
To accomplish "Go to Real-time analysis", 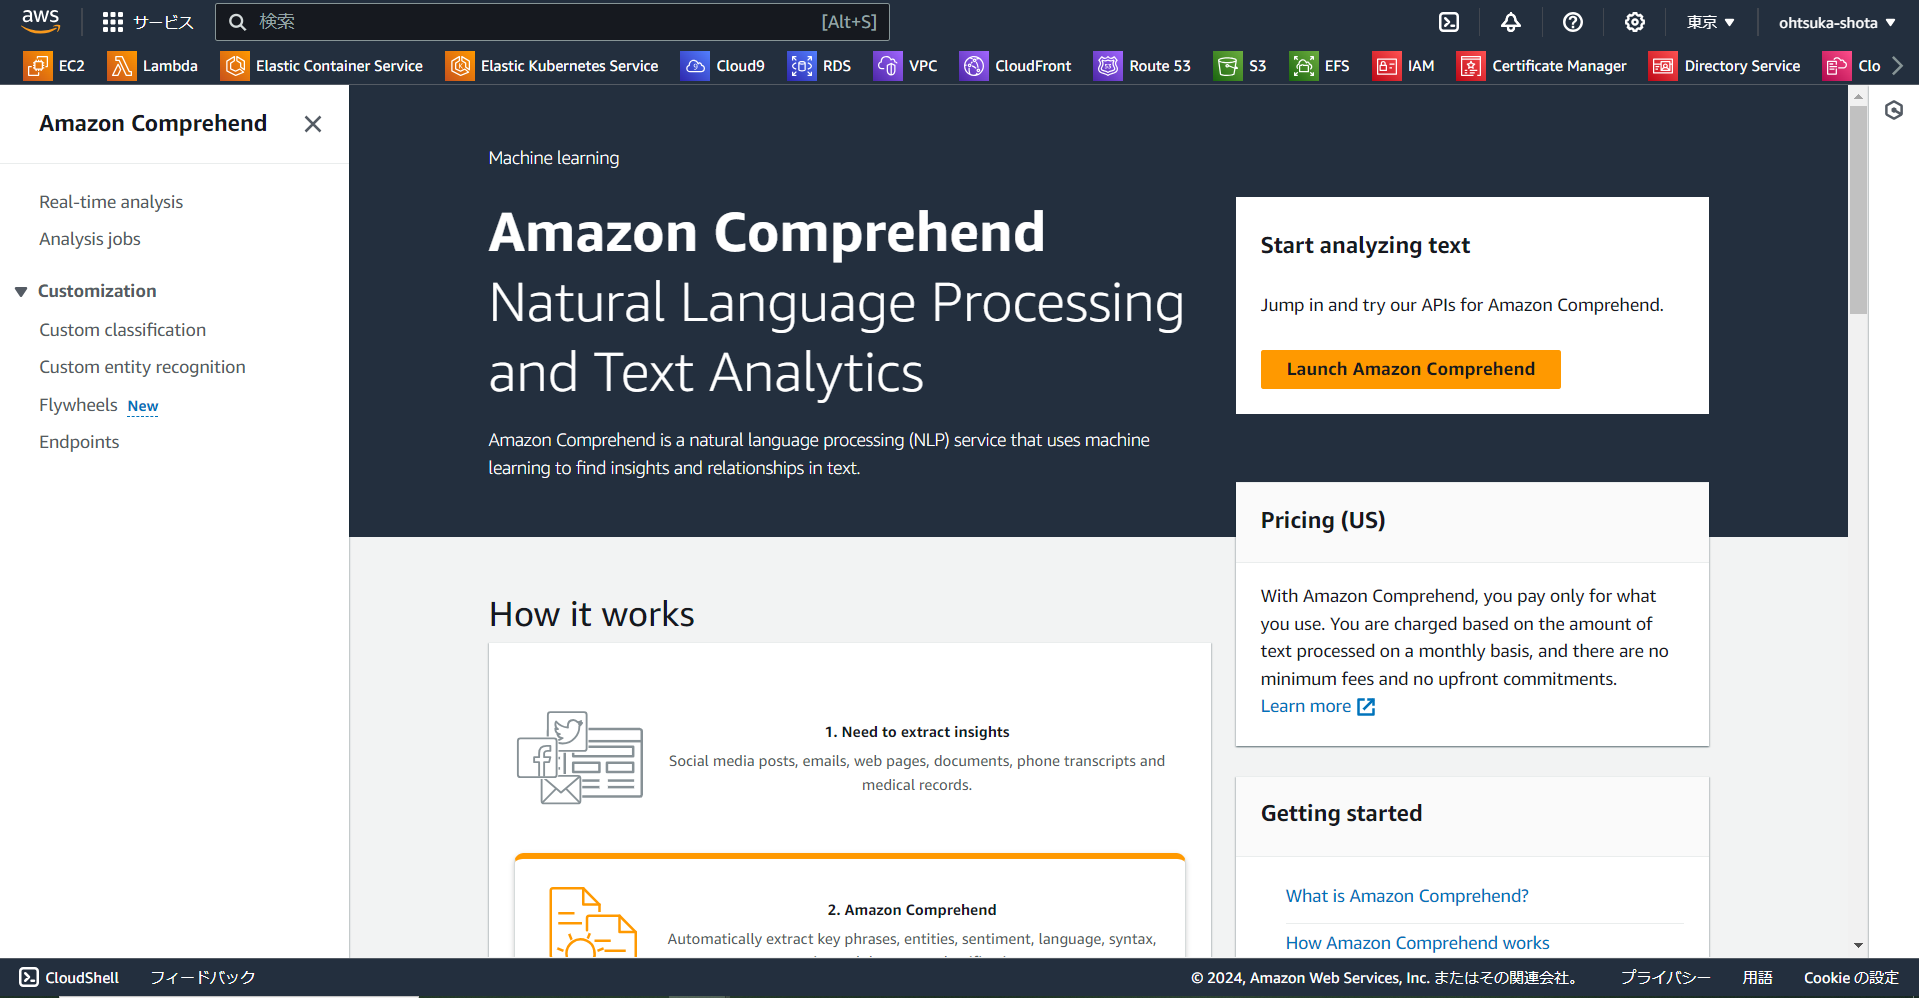I will [x=111, y=202].
